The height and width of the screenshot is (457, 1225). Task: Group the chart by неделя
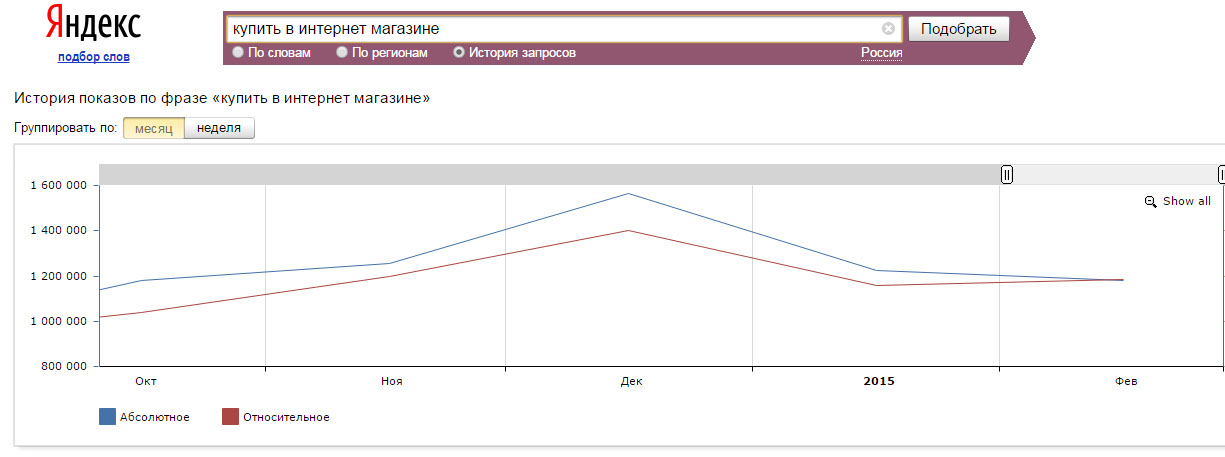pos(219,128)
